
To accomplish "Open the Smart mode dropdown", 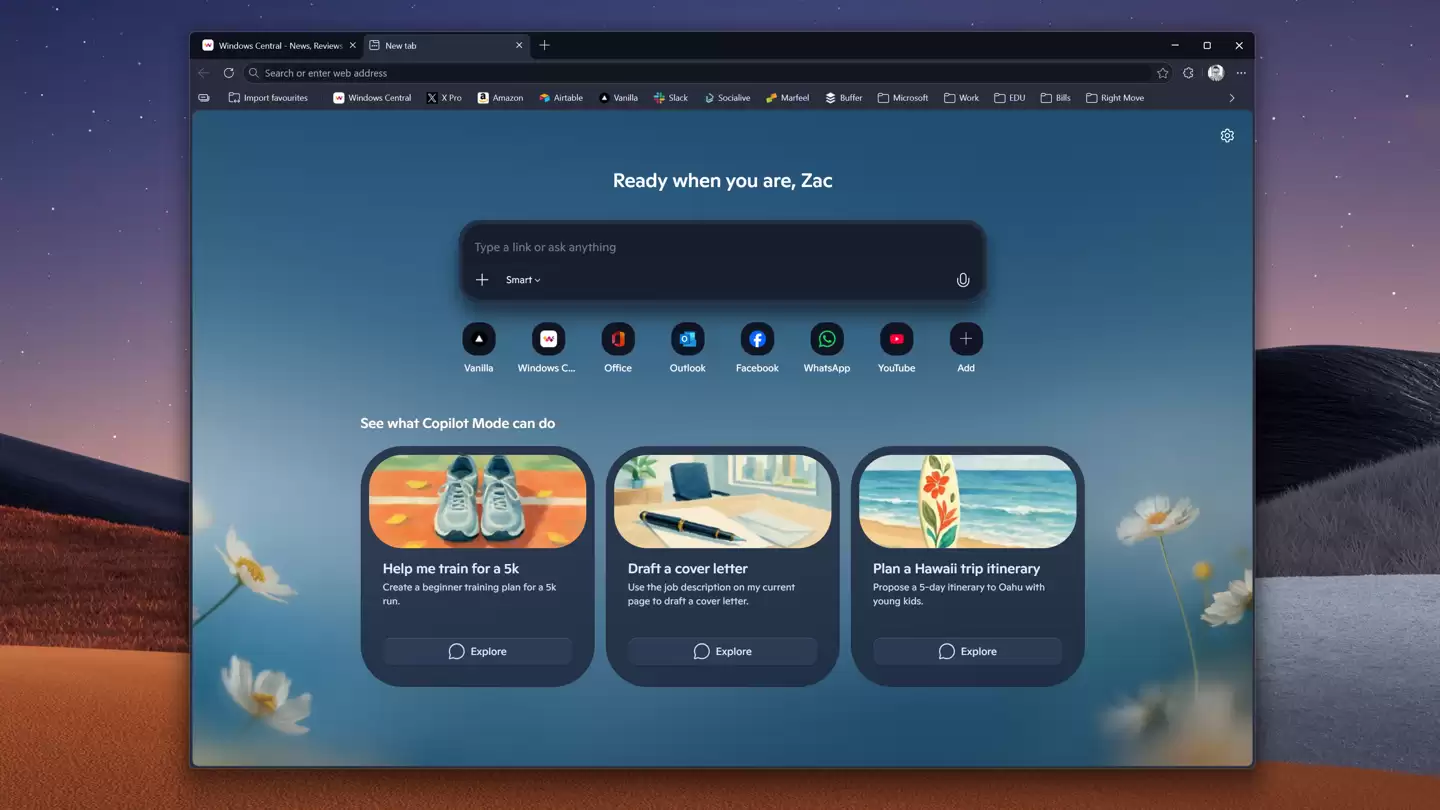I will pyautogui.click(x=522, y=280).
